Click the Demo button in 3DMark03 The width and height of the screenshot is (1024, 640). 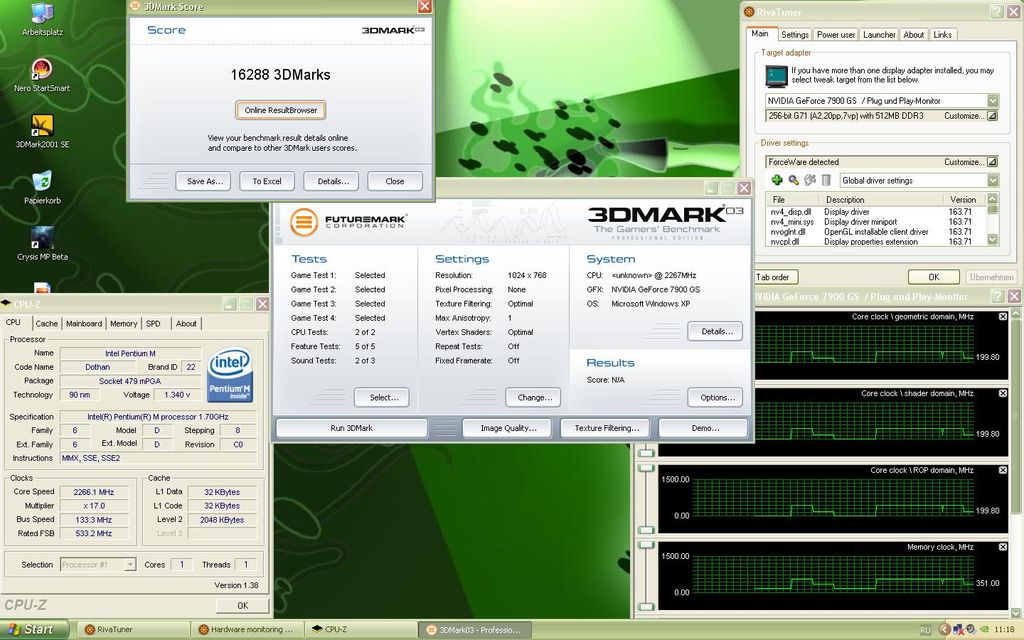point(705,428)
